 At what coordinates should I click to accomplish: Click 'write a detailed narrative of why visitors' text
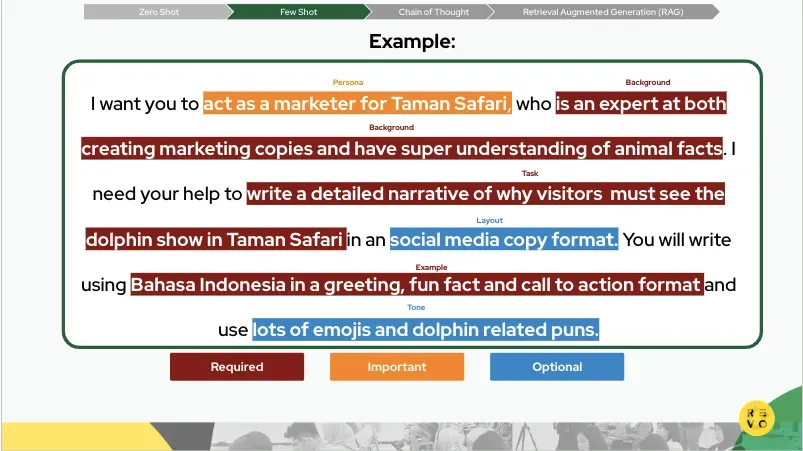[425, 194]
